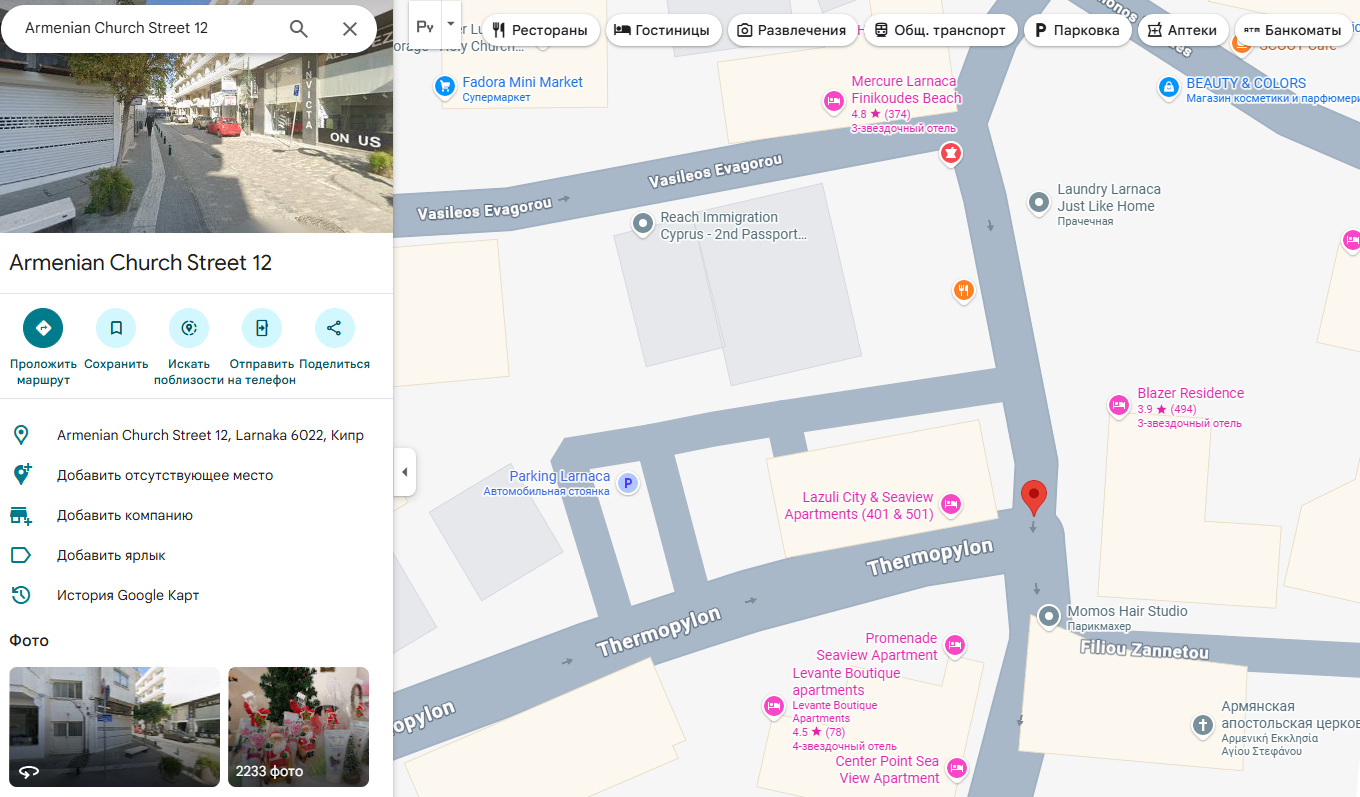Click the orange restaurant marker icon
1360x797 pixels.
[x=963, y=290]
